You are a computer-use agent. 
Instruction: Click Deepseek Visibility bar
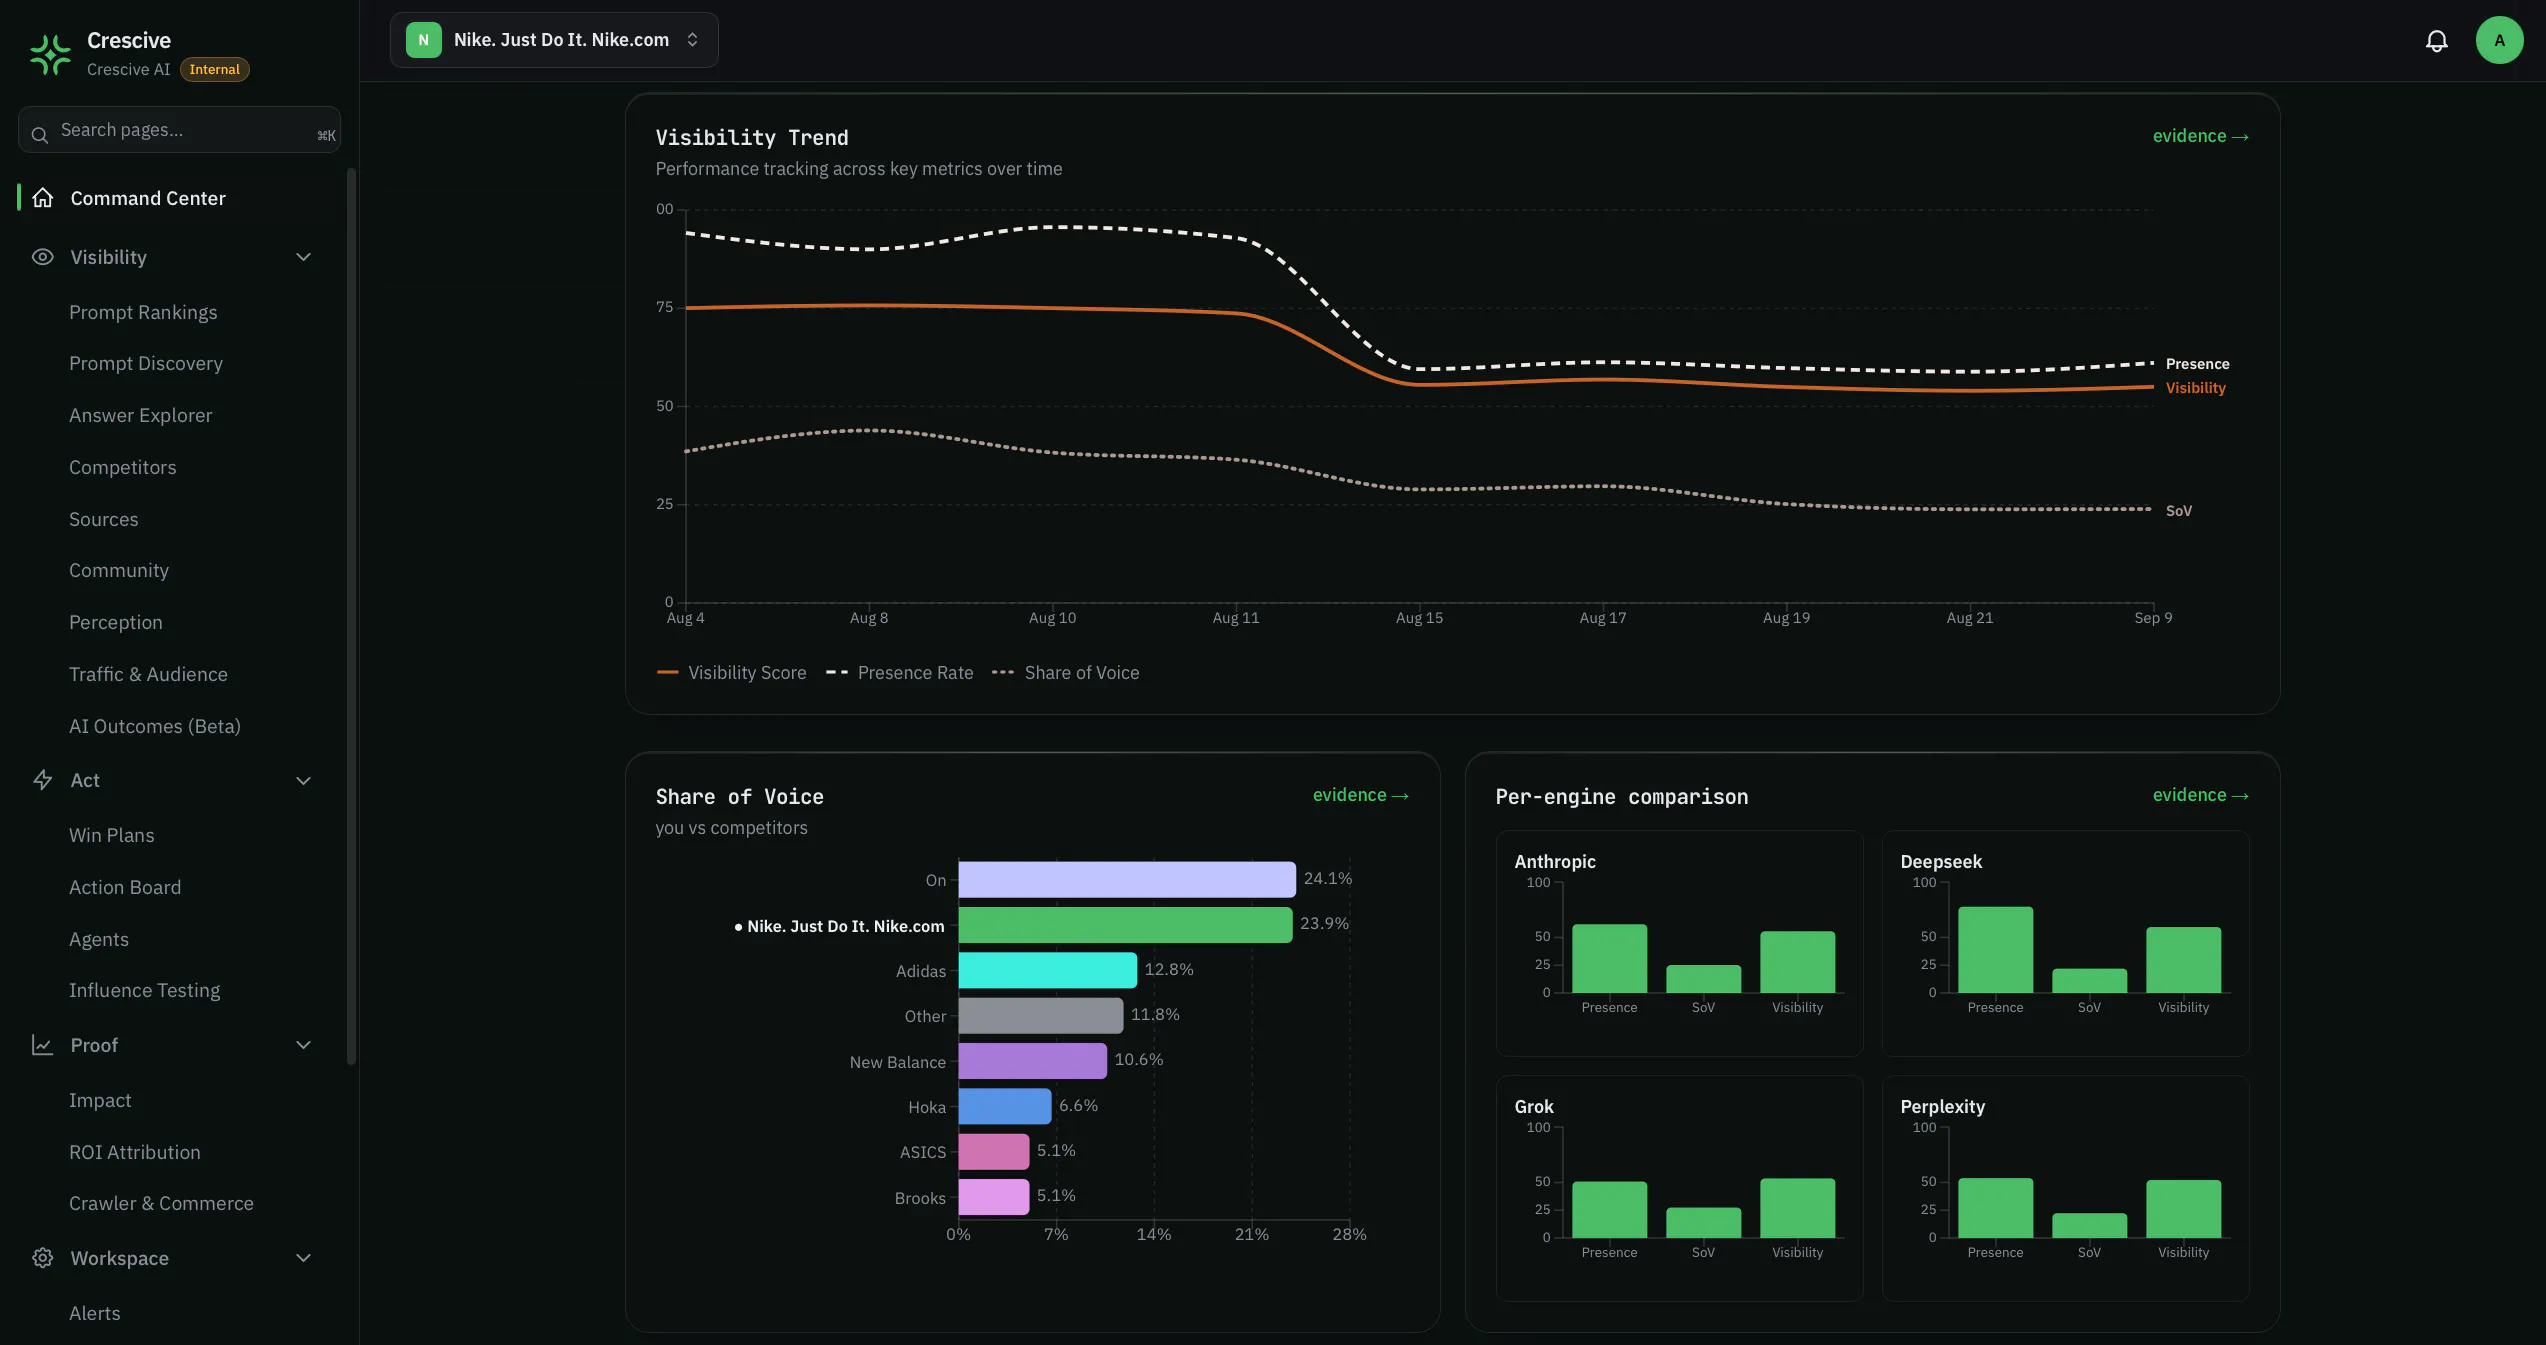pyautogui.click(x=2183, y=960)
